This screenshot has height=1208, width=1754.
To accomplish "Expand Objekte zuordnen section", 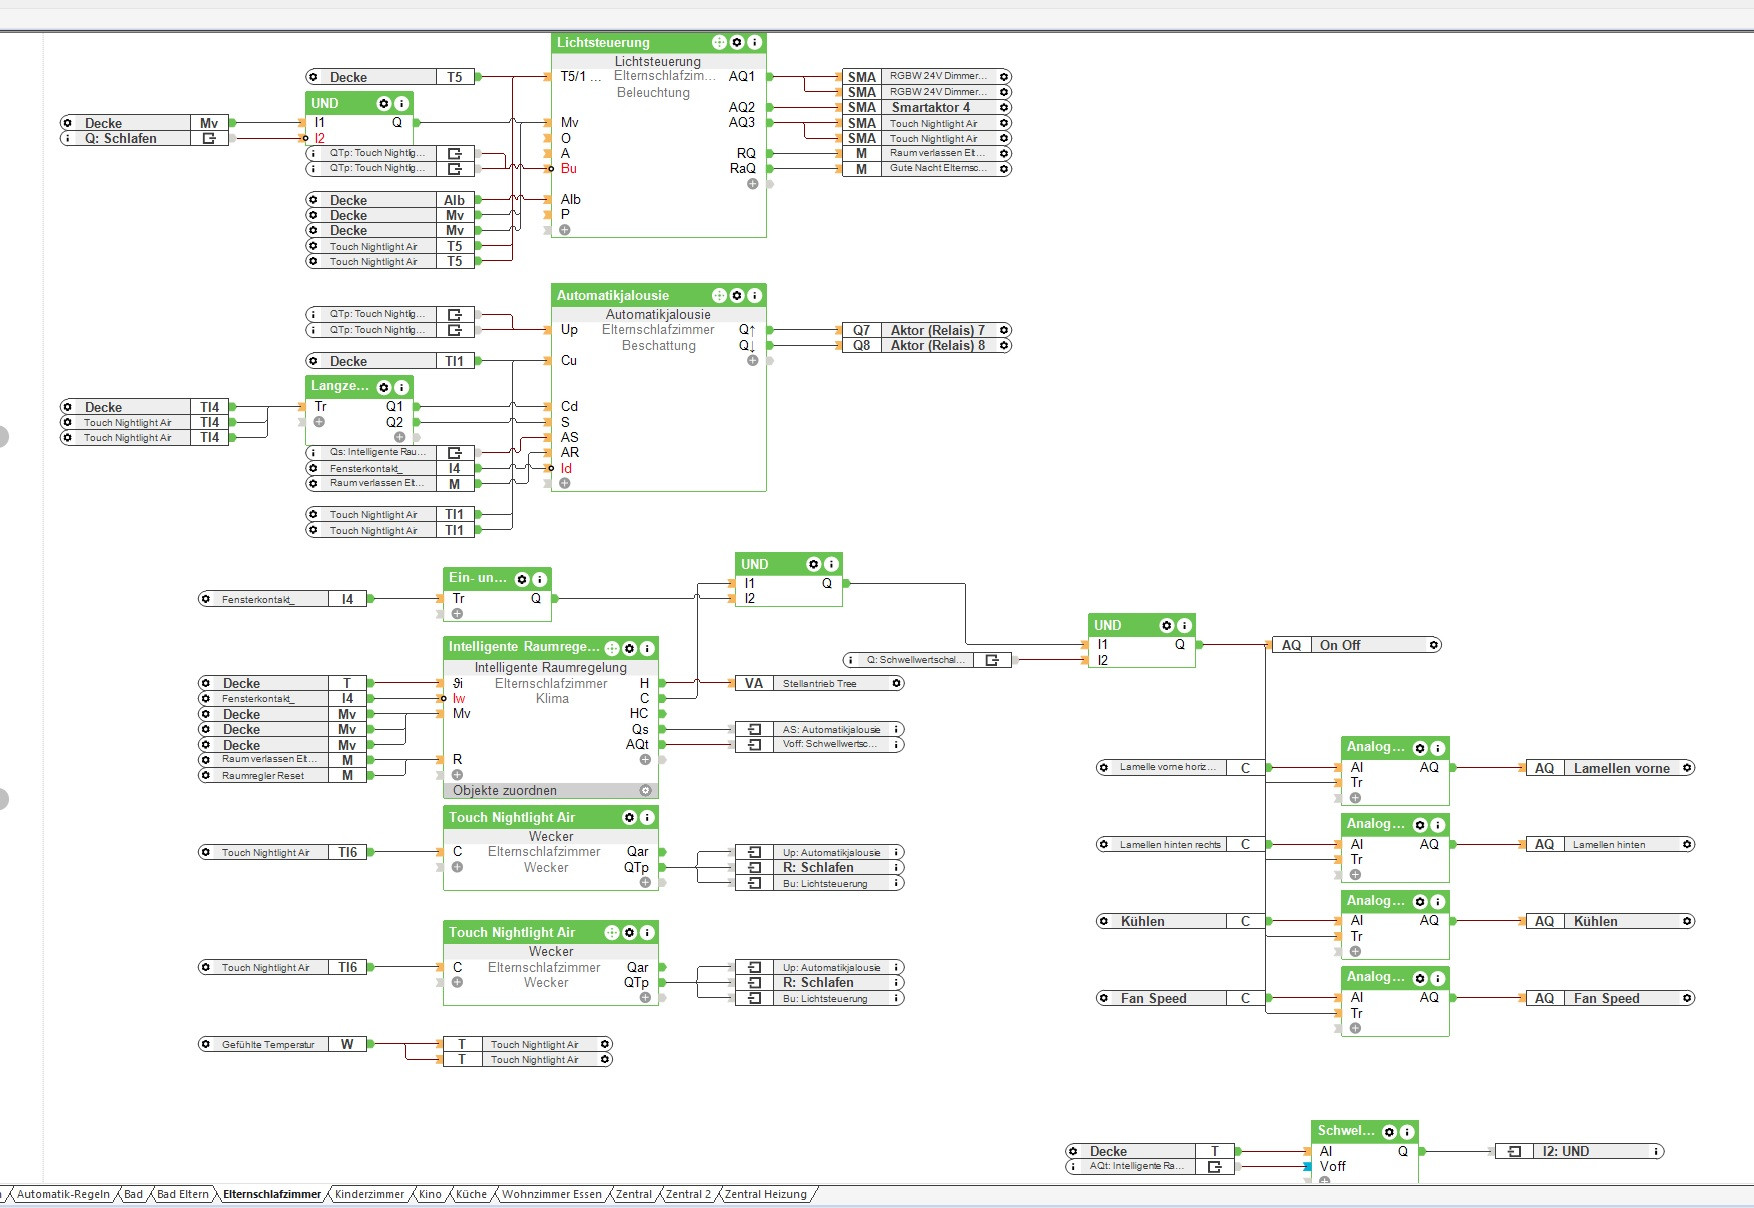I will pos(645,791).
